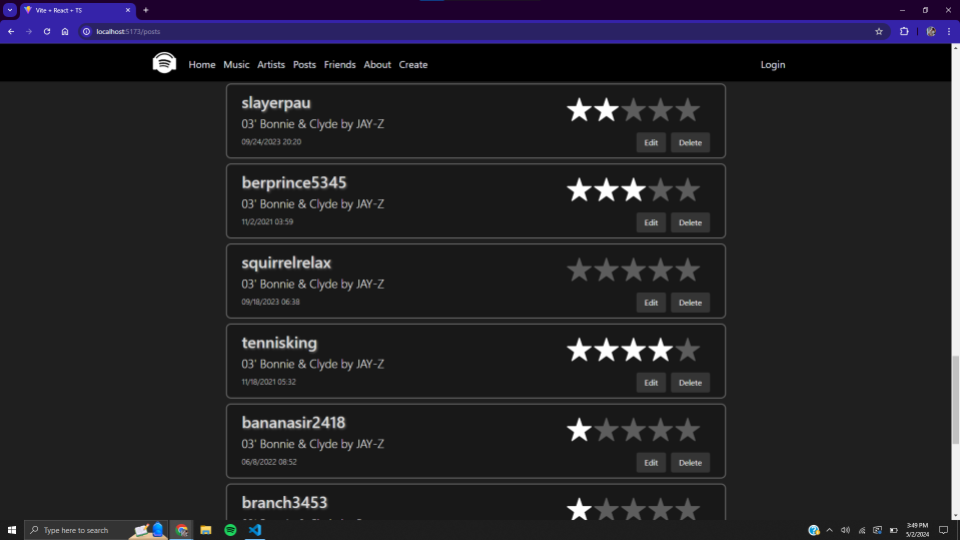Screen dimensions: 960x540
Task: Open the taskbar volume control
Action: click(846, 530)
